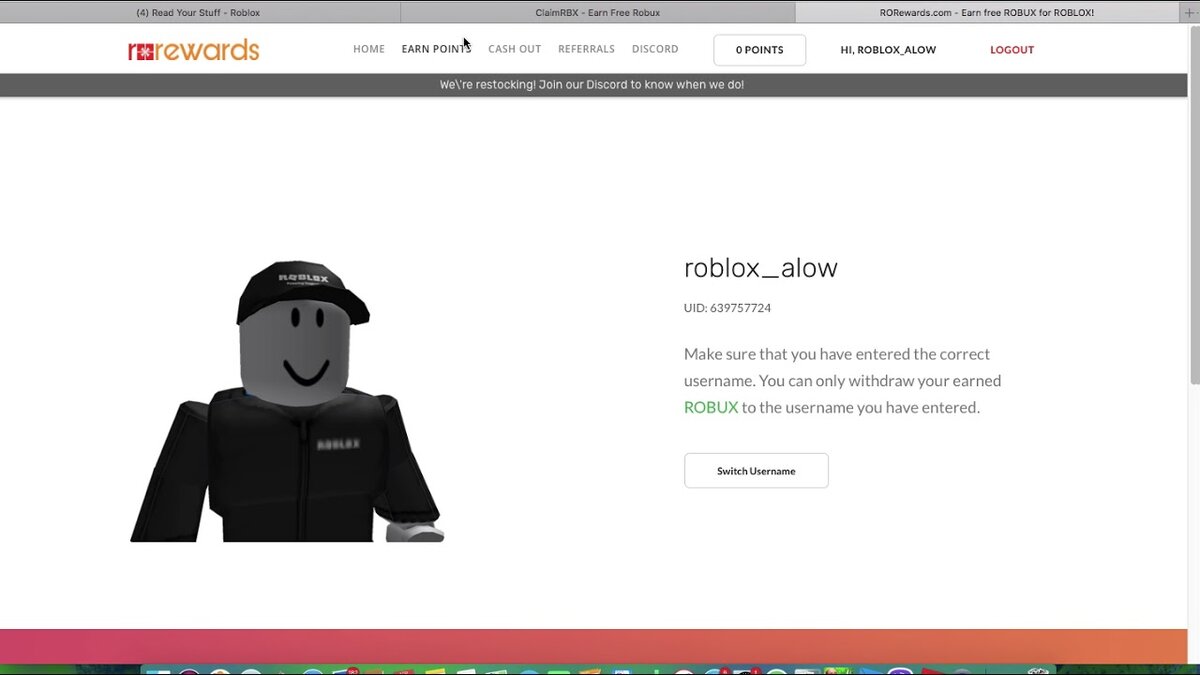Open the CASH OUT page
This screenshot has height=675, width=1200.
514,49
